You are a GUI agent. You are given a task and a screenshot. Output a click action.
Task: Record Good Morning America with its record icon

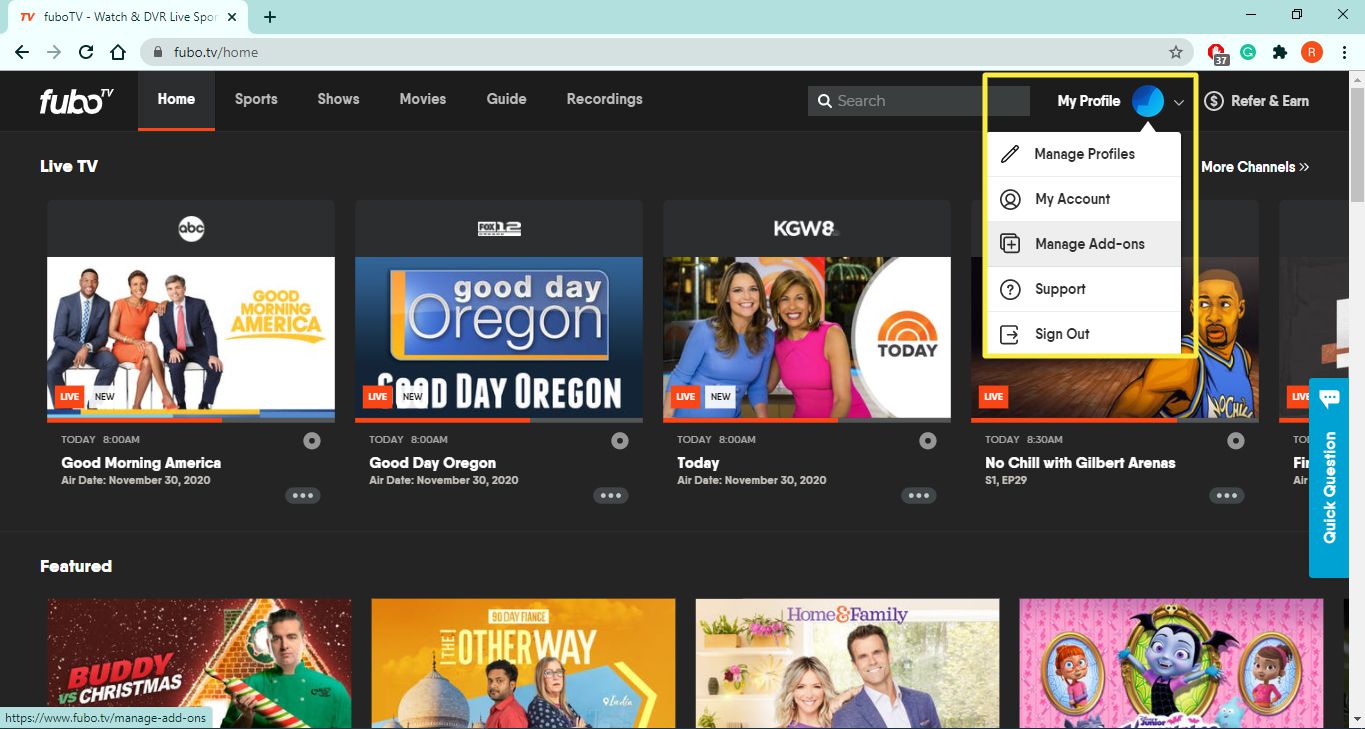click(312, 440)
